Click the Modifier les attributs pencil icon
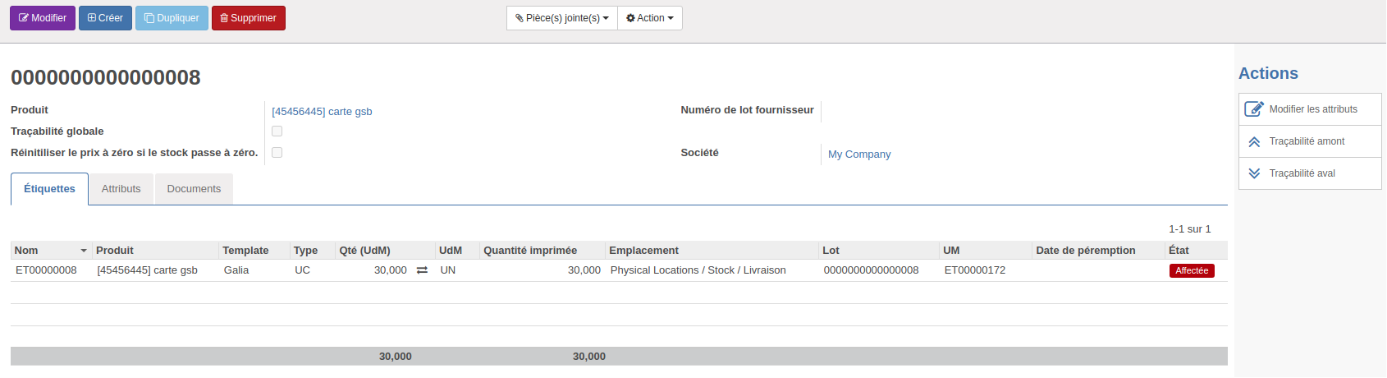This screenshot has width=1387, height=378. (x=1254, y=109)
